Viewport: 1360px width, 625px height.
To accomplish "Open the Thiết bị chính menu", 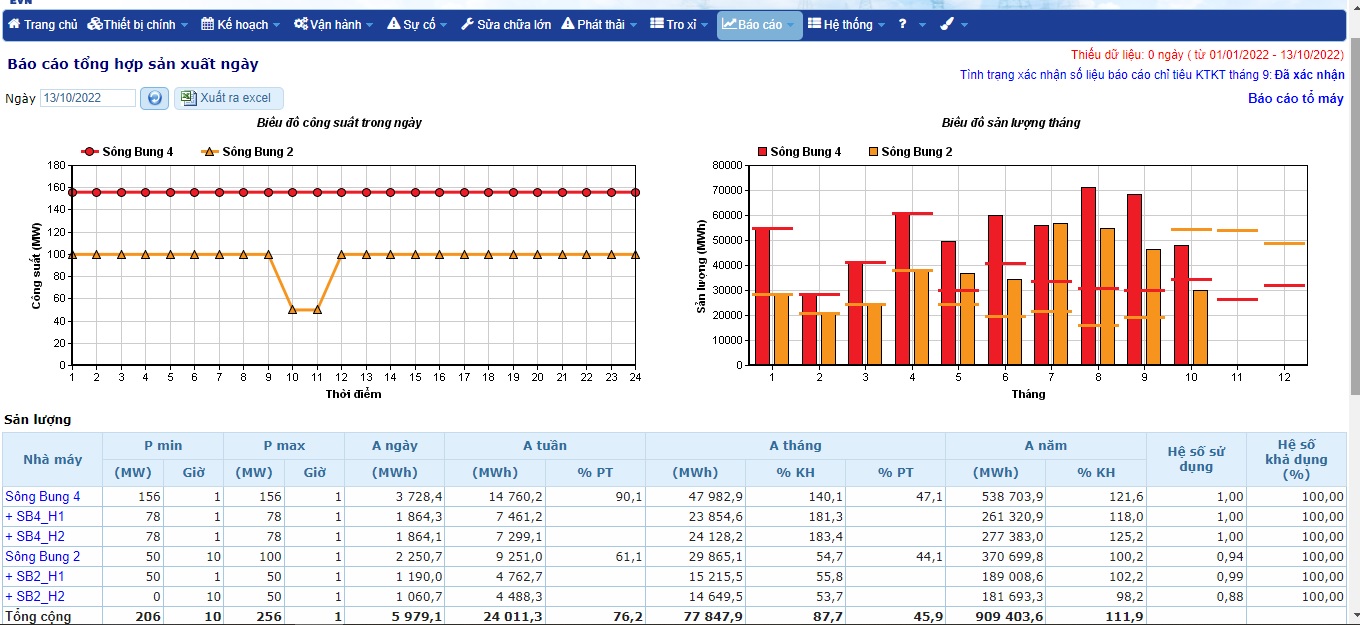I will click(x=137, y=24).
